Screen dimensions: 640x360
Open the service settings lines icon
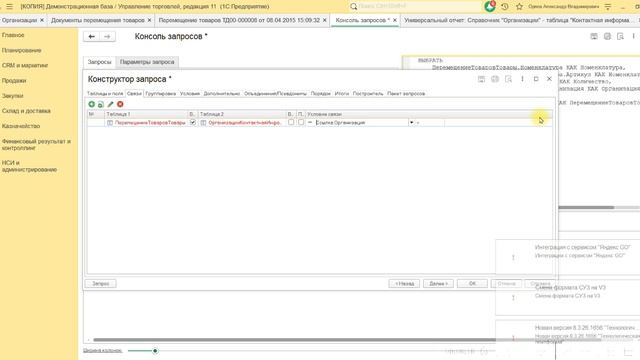[608, 7]
